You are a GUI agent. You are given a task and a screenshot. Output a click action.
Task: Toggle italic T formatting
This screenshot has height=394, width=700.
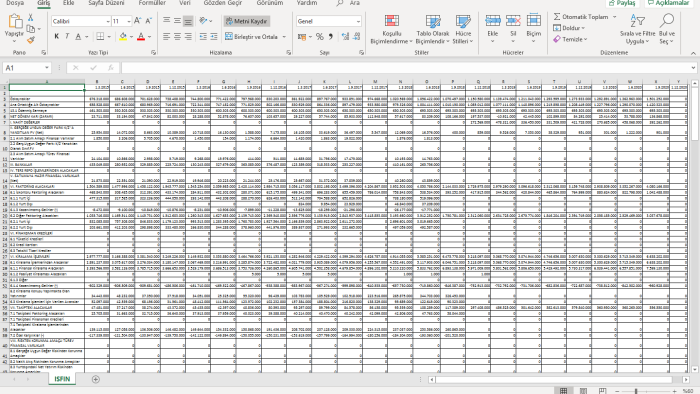pos(67,37)
